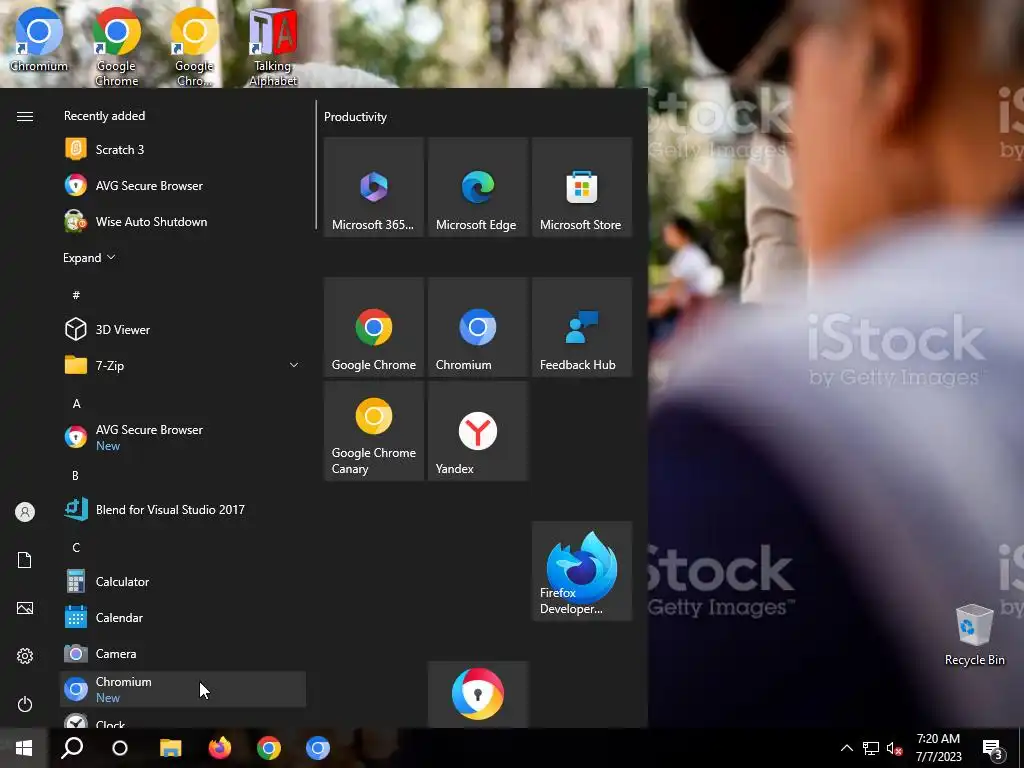Open the Action Center notifications

(x=993, y=748)
